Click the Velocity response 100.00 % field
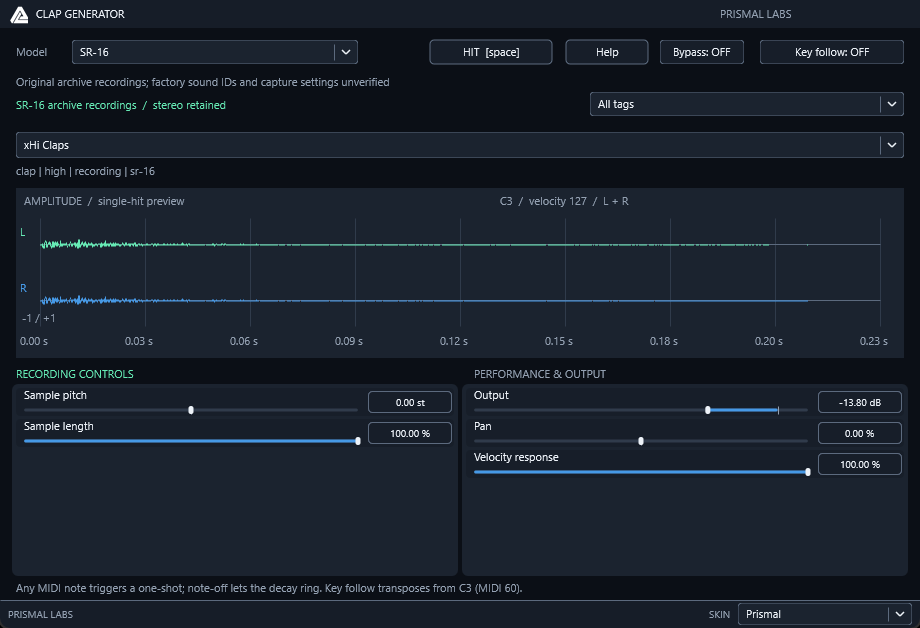 click(x=860, y=464)
